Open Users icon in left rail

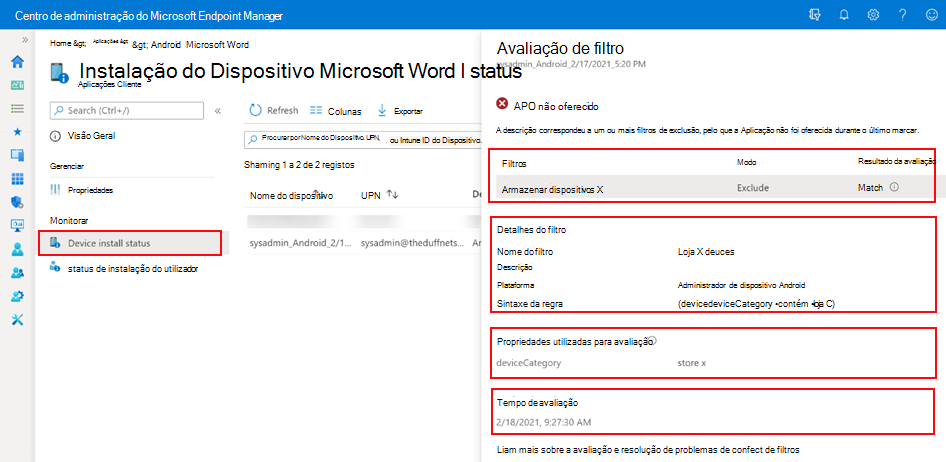click(17, 249)
